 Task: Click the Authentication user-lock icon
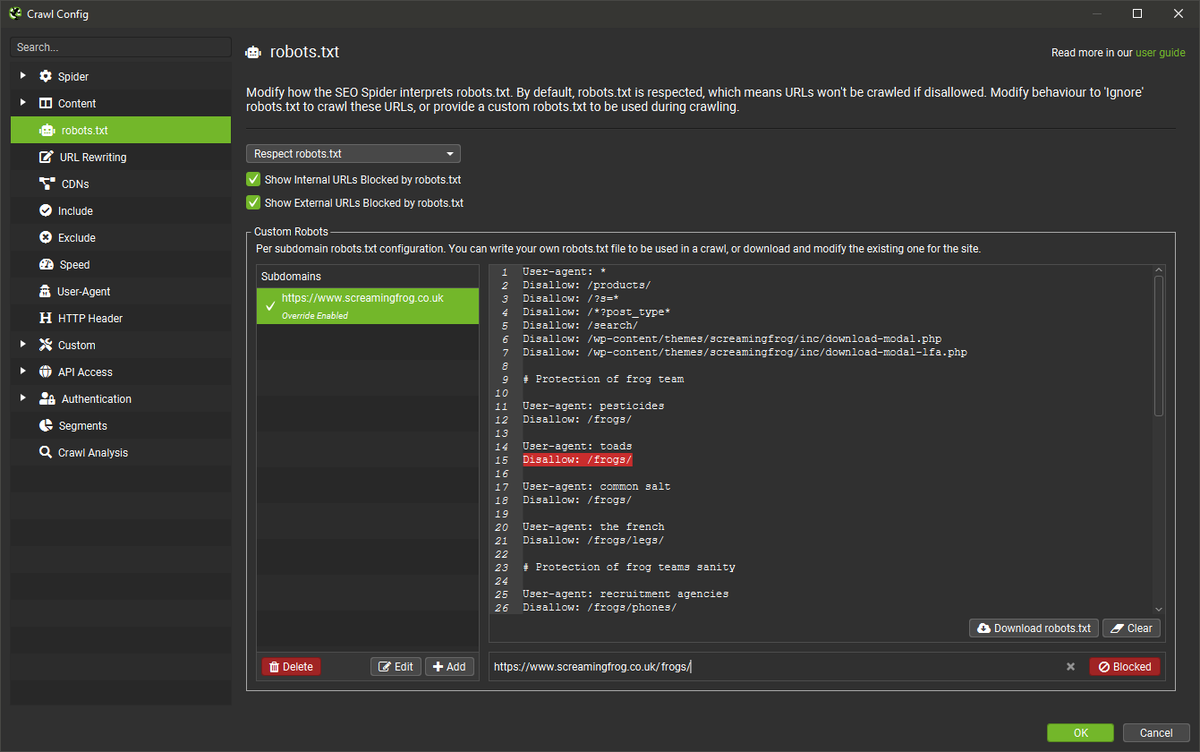point(47,399)
